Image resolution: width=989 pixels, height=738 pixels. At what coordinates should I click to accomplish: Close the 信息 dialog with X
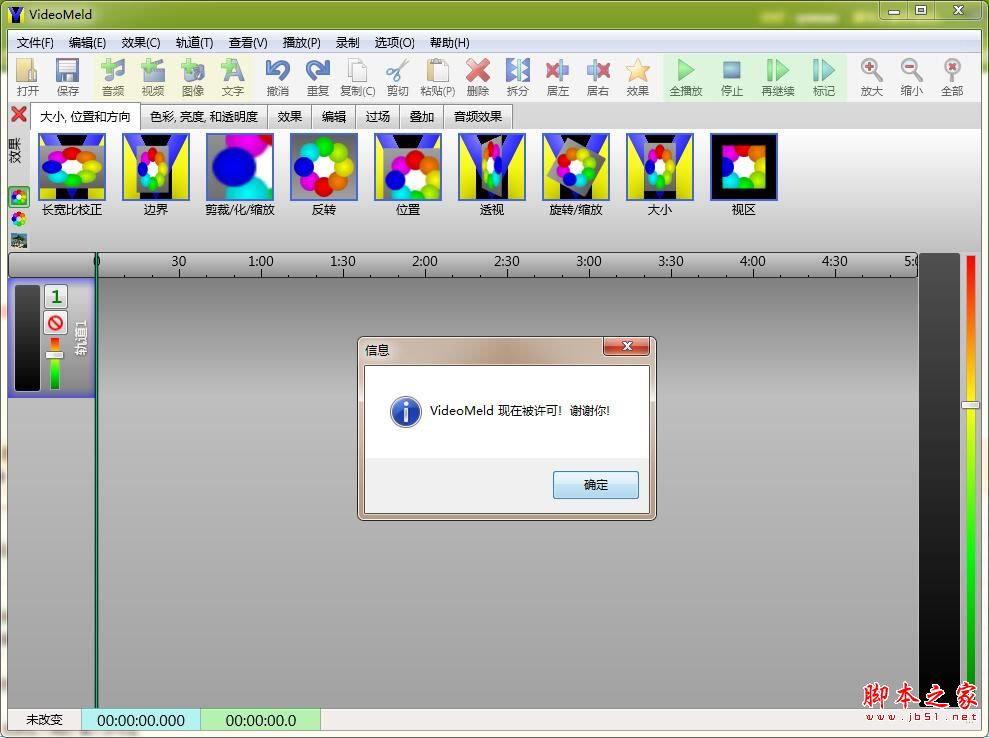(x=626, y=346)
